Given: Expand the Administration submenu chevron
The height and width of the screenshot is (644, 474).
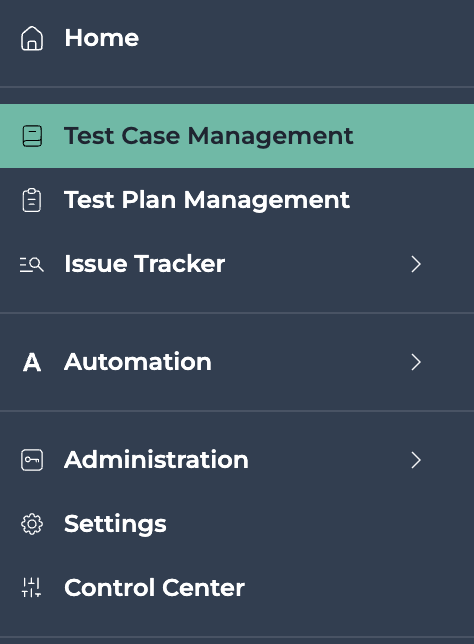Looking at the screenshot, I should click(x=416, y=460).
